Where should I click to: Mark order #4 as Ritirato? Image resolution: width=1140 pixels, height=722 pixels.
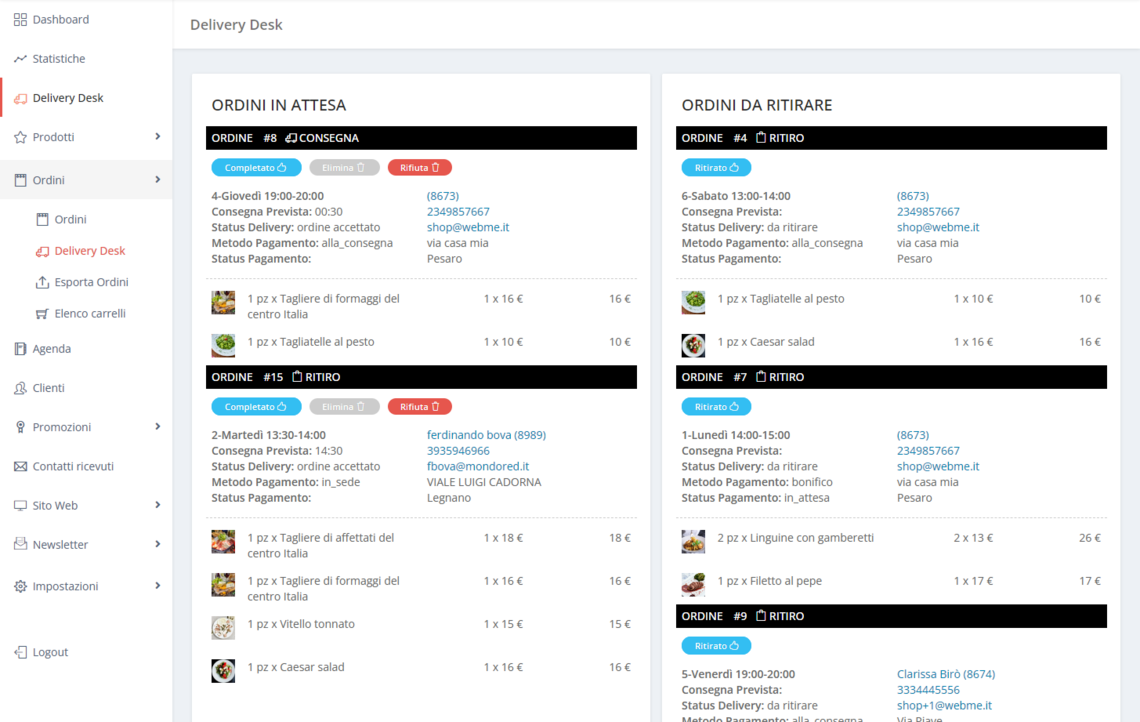coord(716,168)
